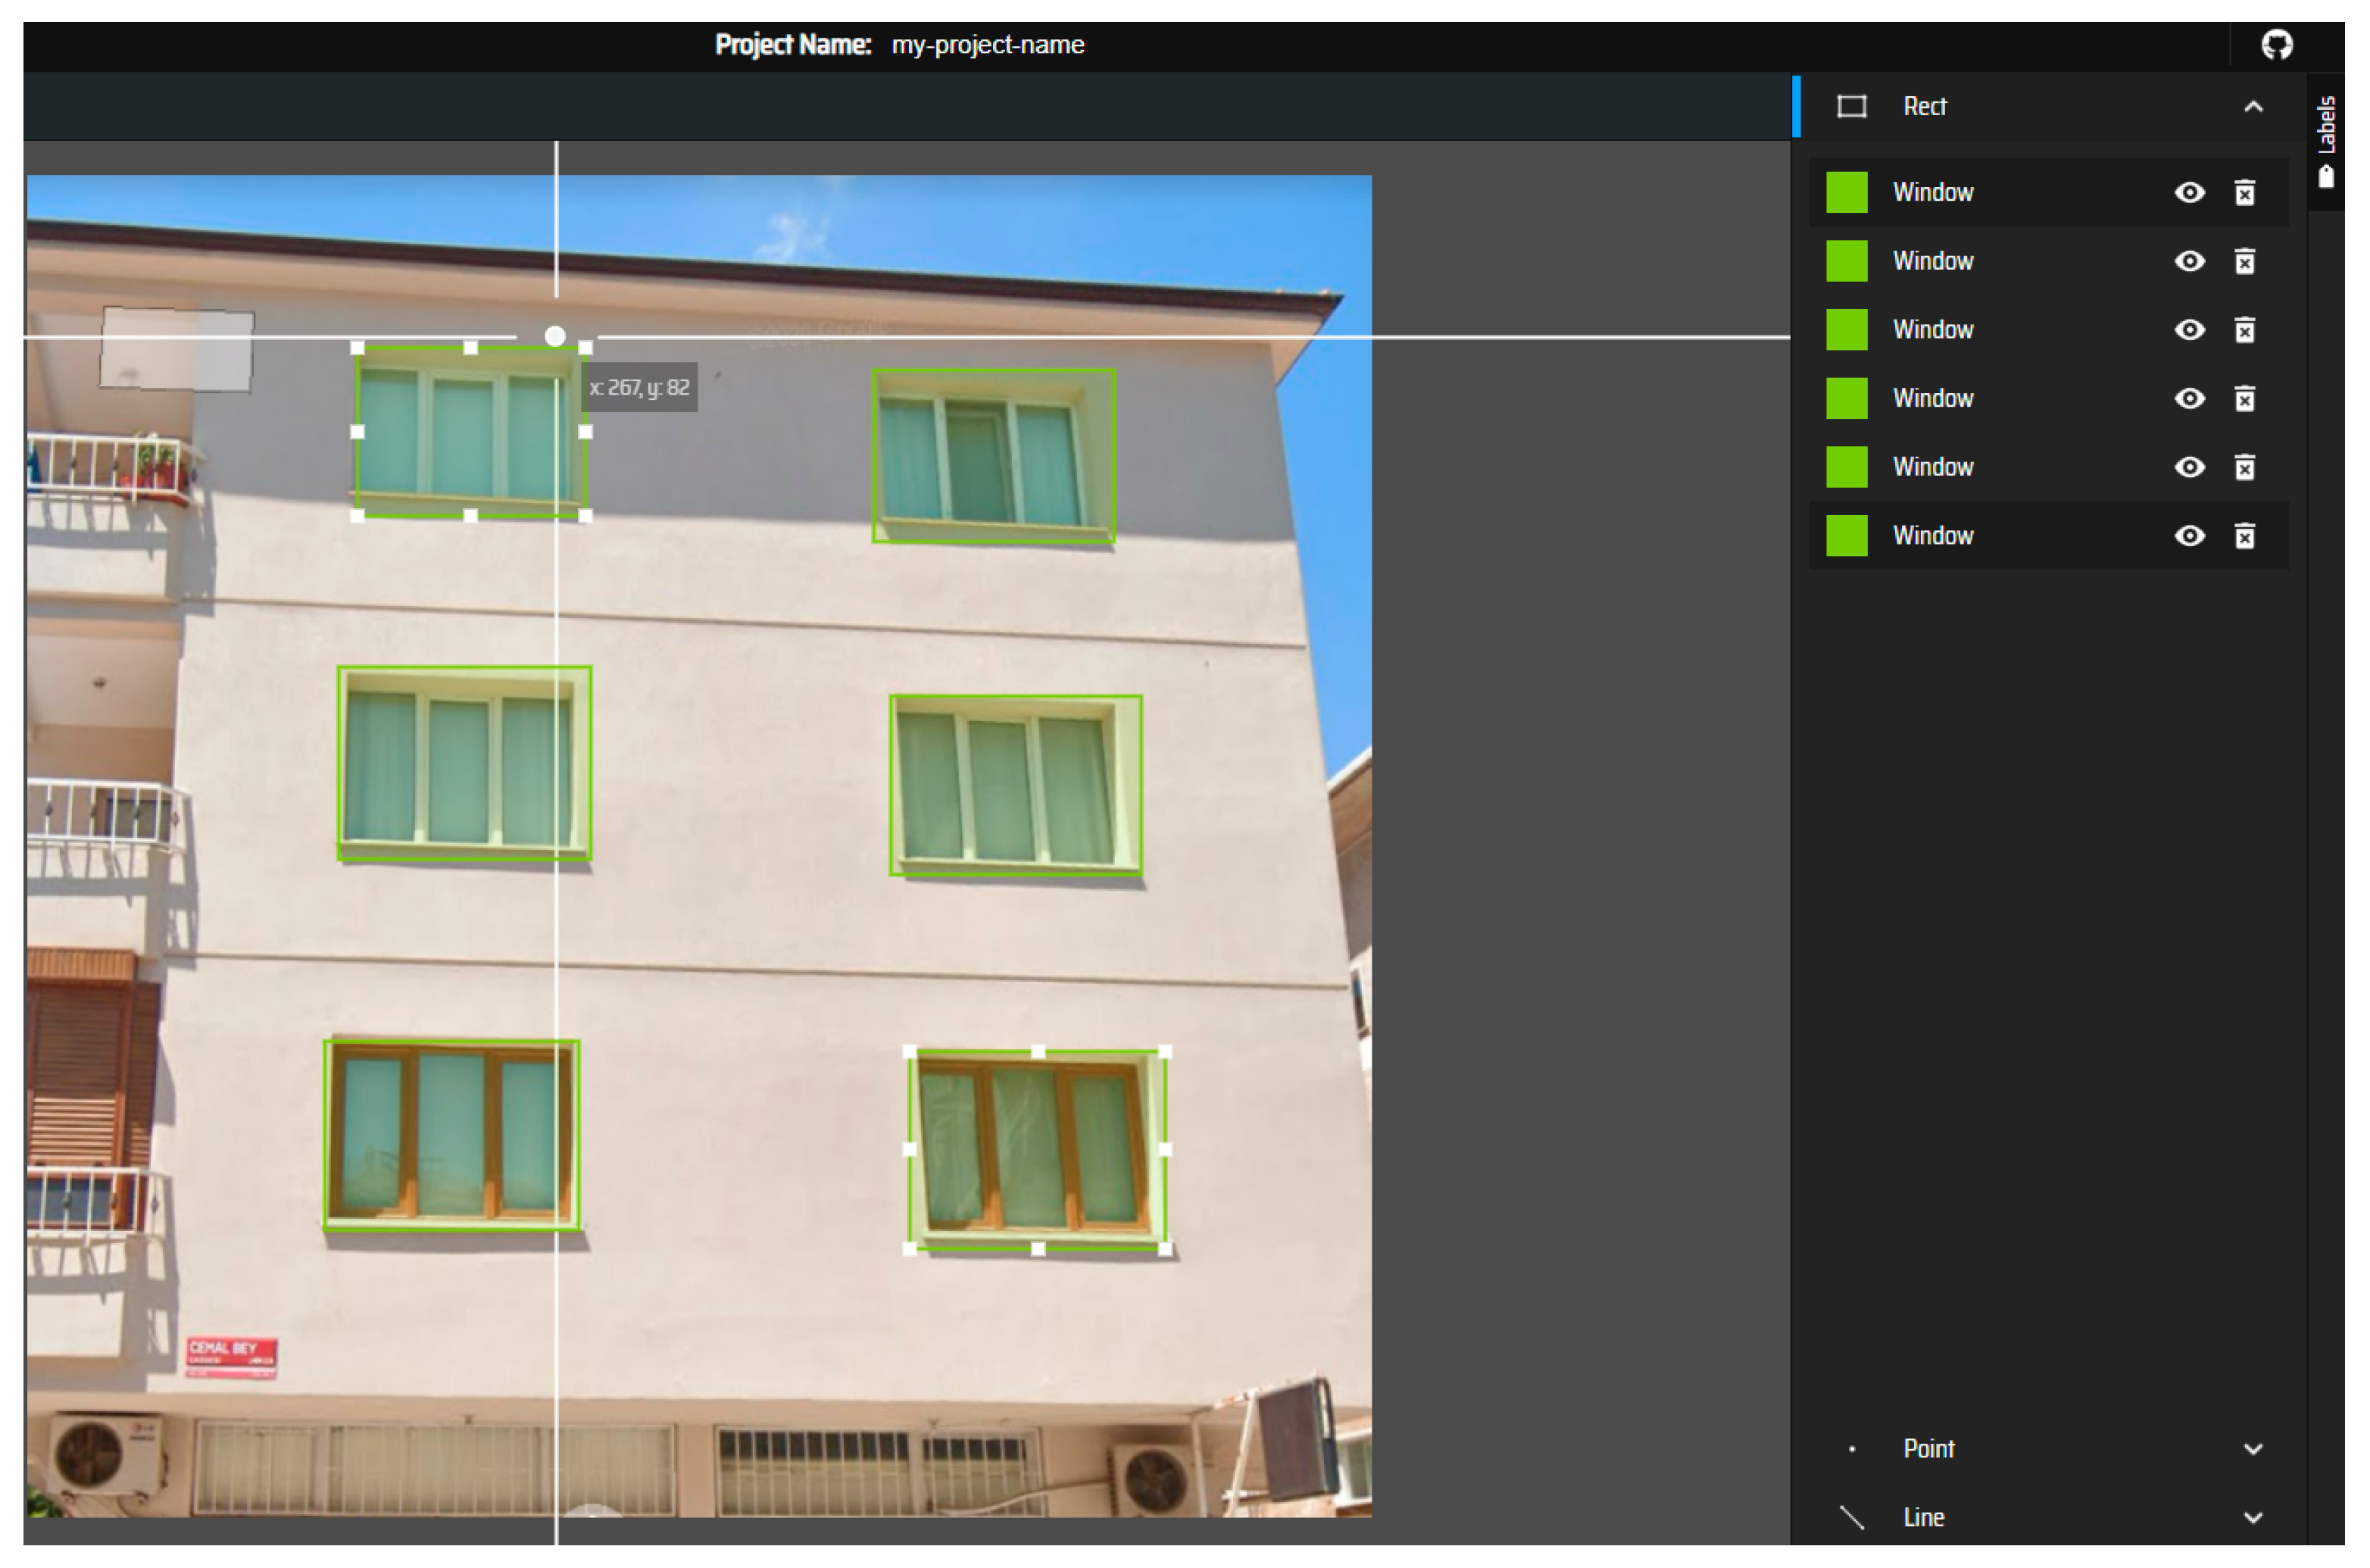Delete the fourth Window label
The width and height of the screenshot is (2370, 1568).
(2244, 399)
